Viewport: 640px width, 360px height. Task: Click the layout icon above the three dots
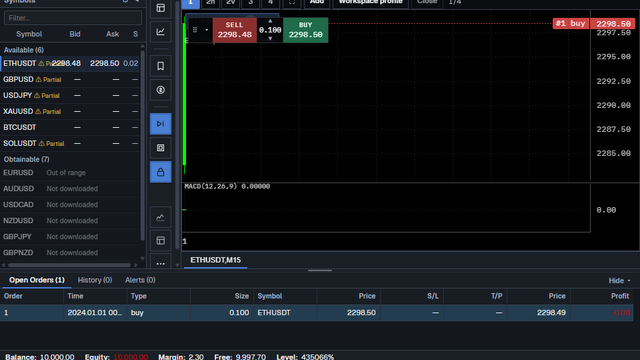tap(160, 241)
